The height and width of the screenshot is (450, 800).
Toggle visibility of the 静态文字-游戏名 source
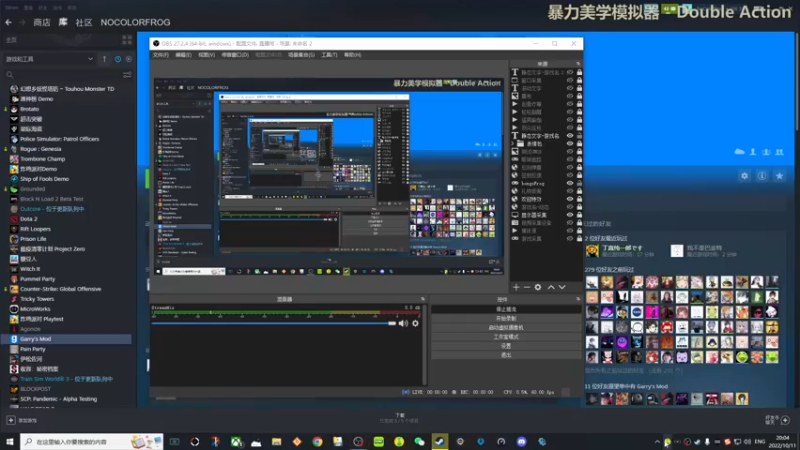tap(570, 136)
